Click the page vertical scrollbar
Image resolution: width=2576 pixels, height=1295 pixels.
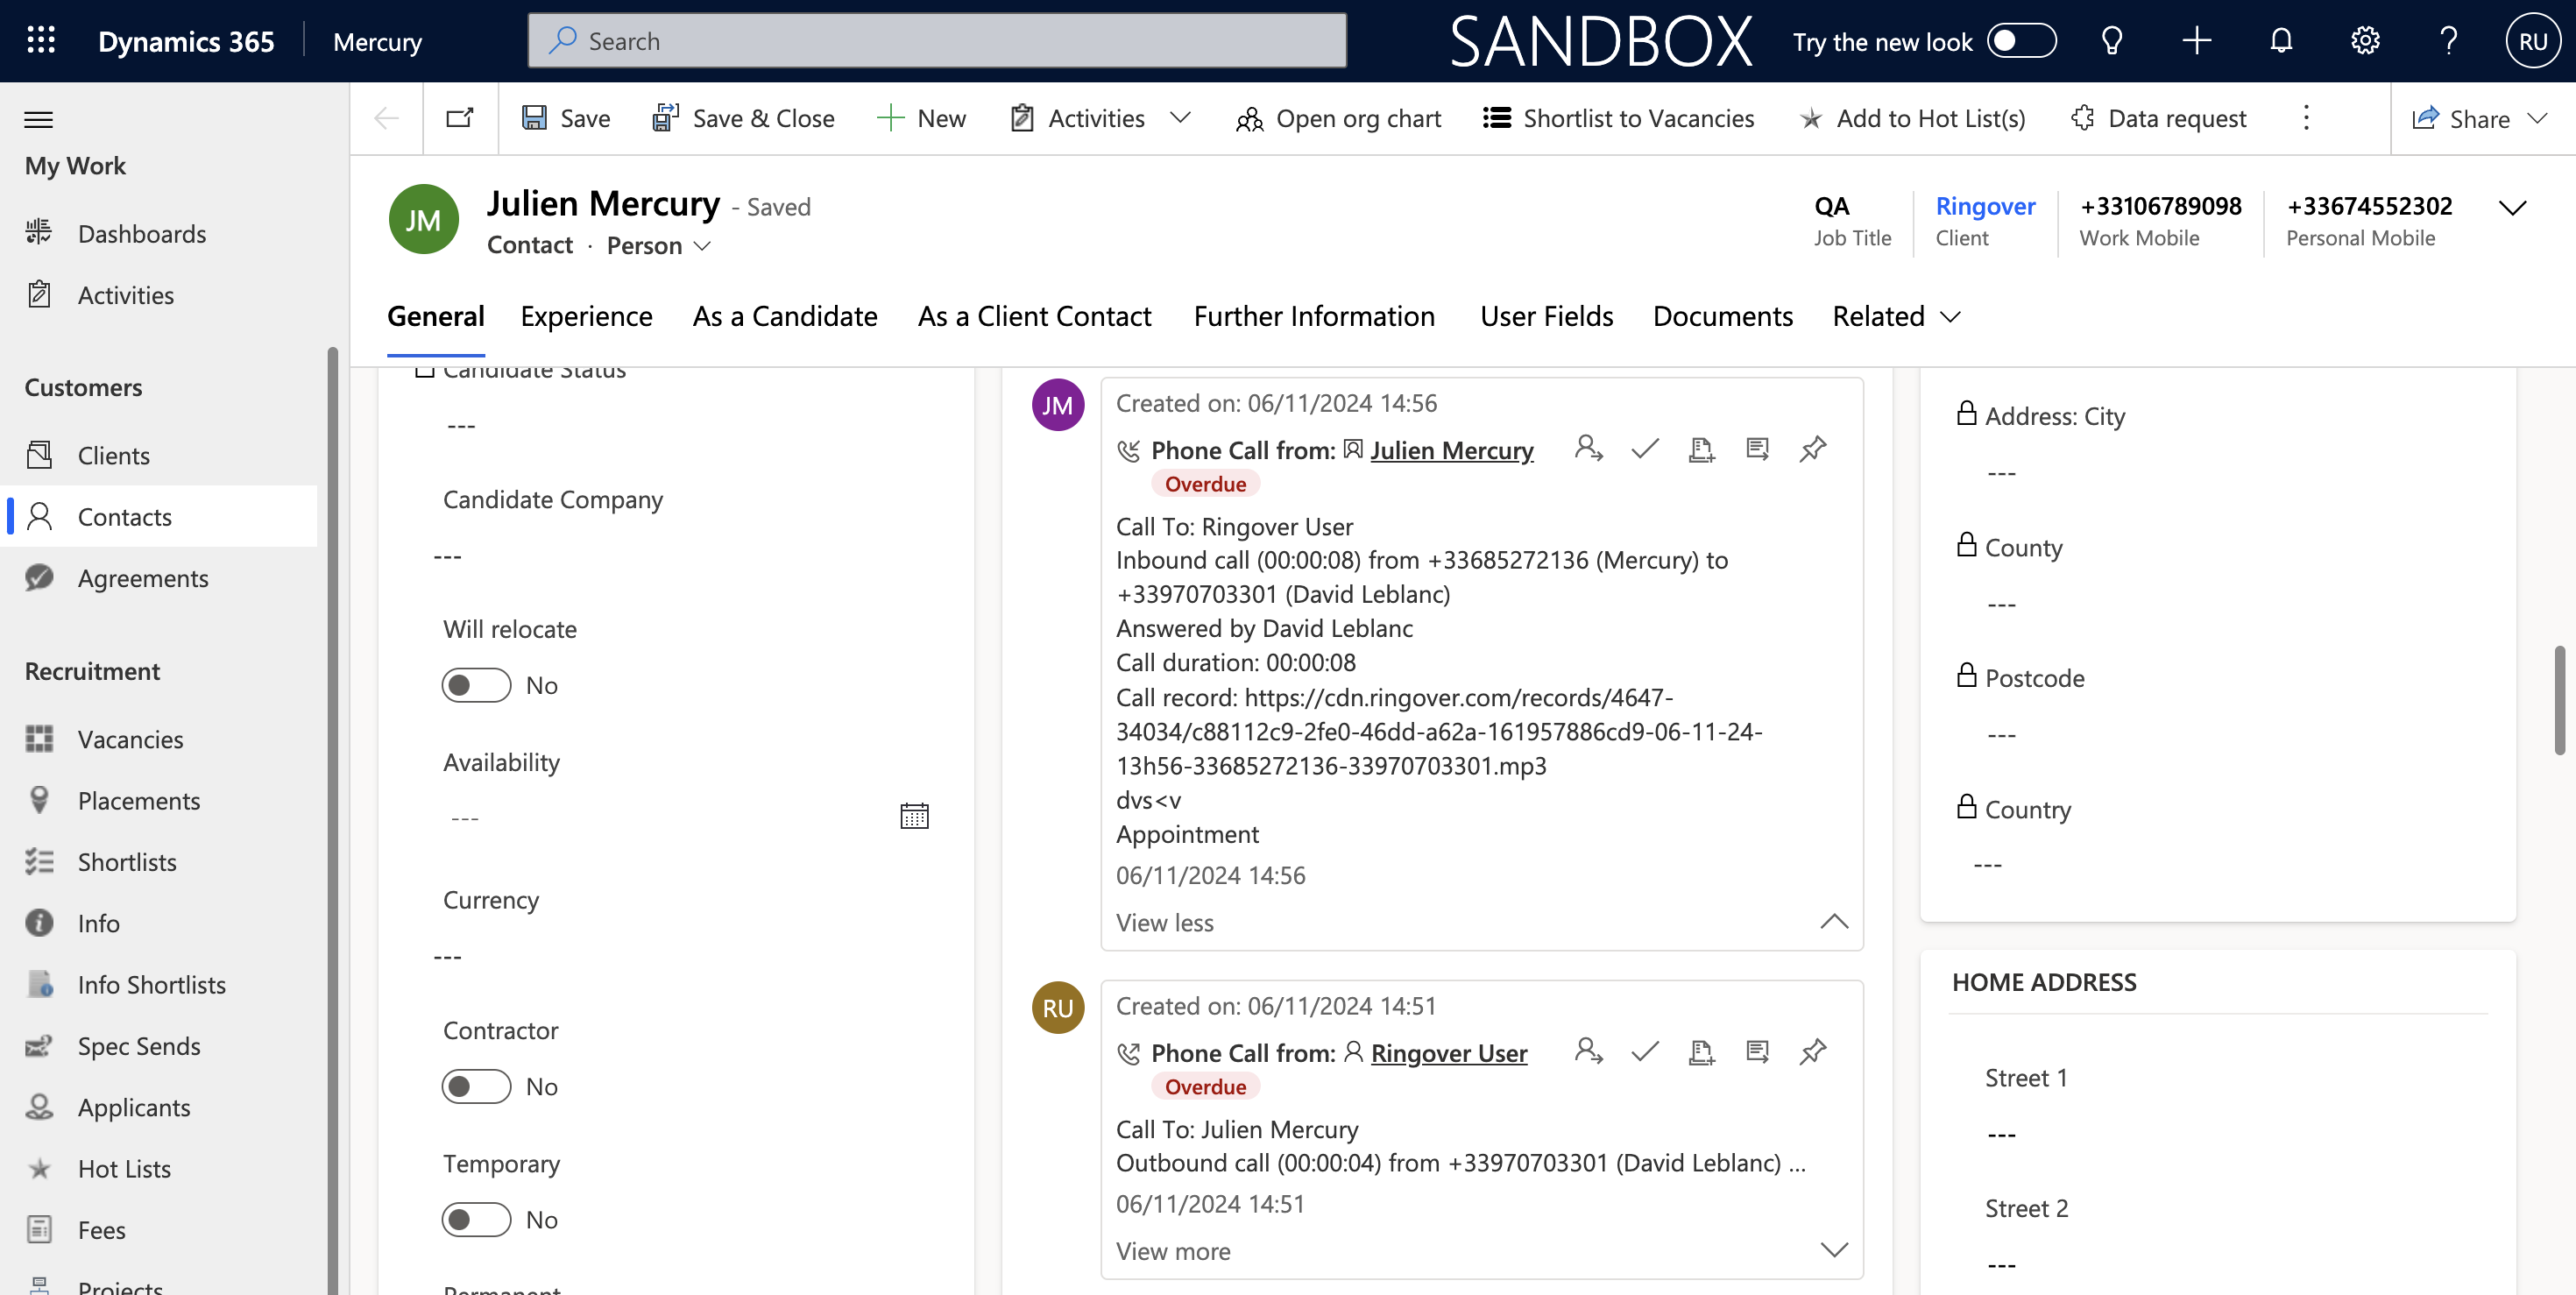[2559, 700]
